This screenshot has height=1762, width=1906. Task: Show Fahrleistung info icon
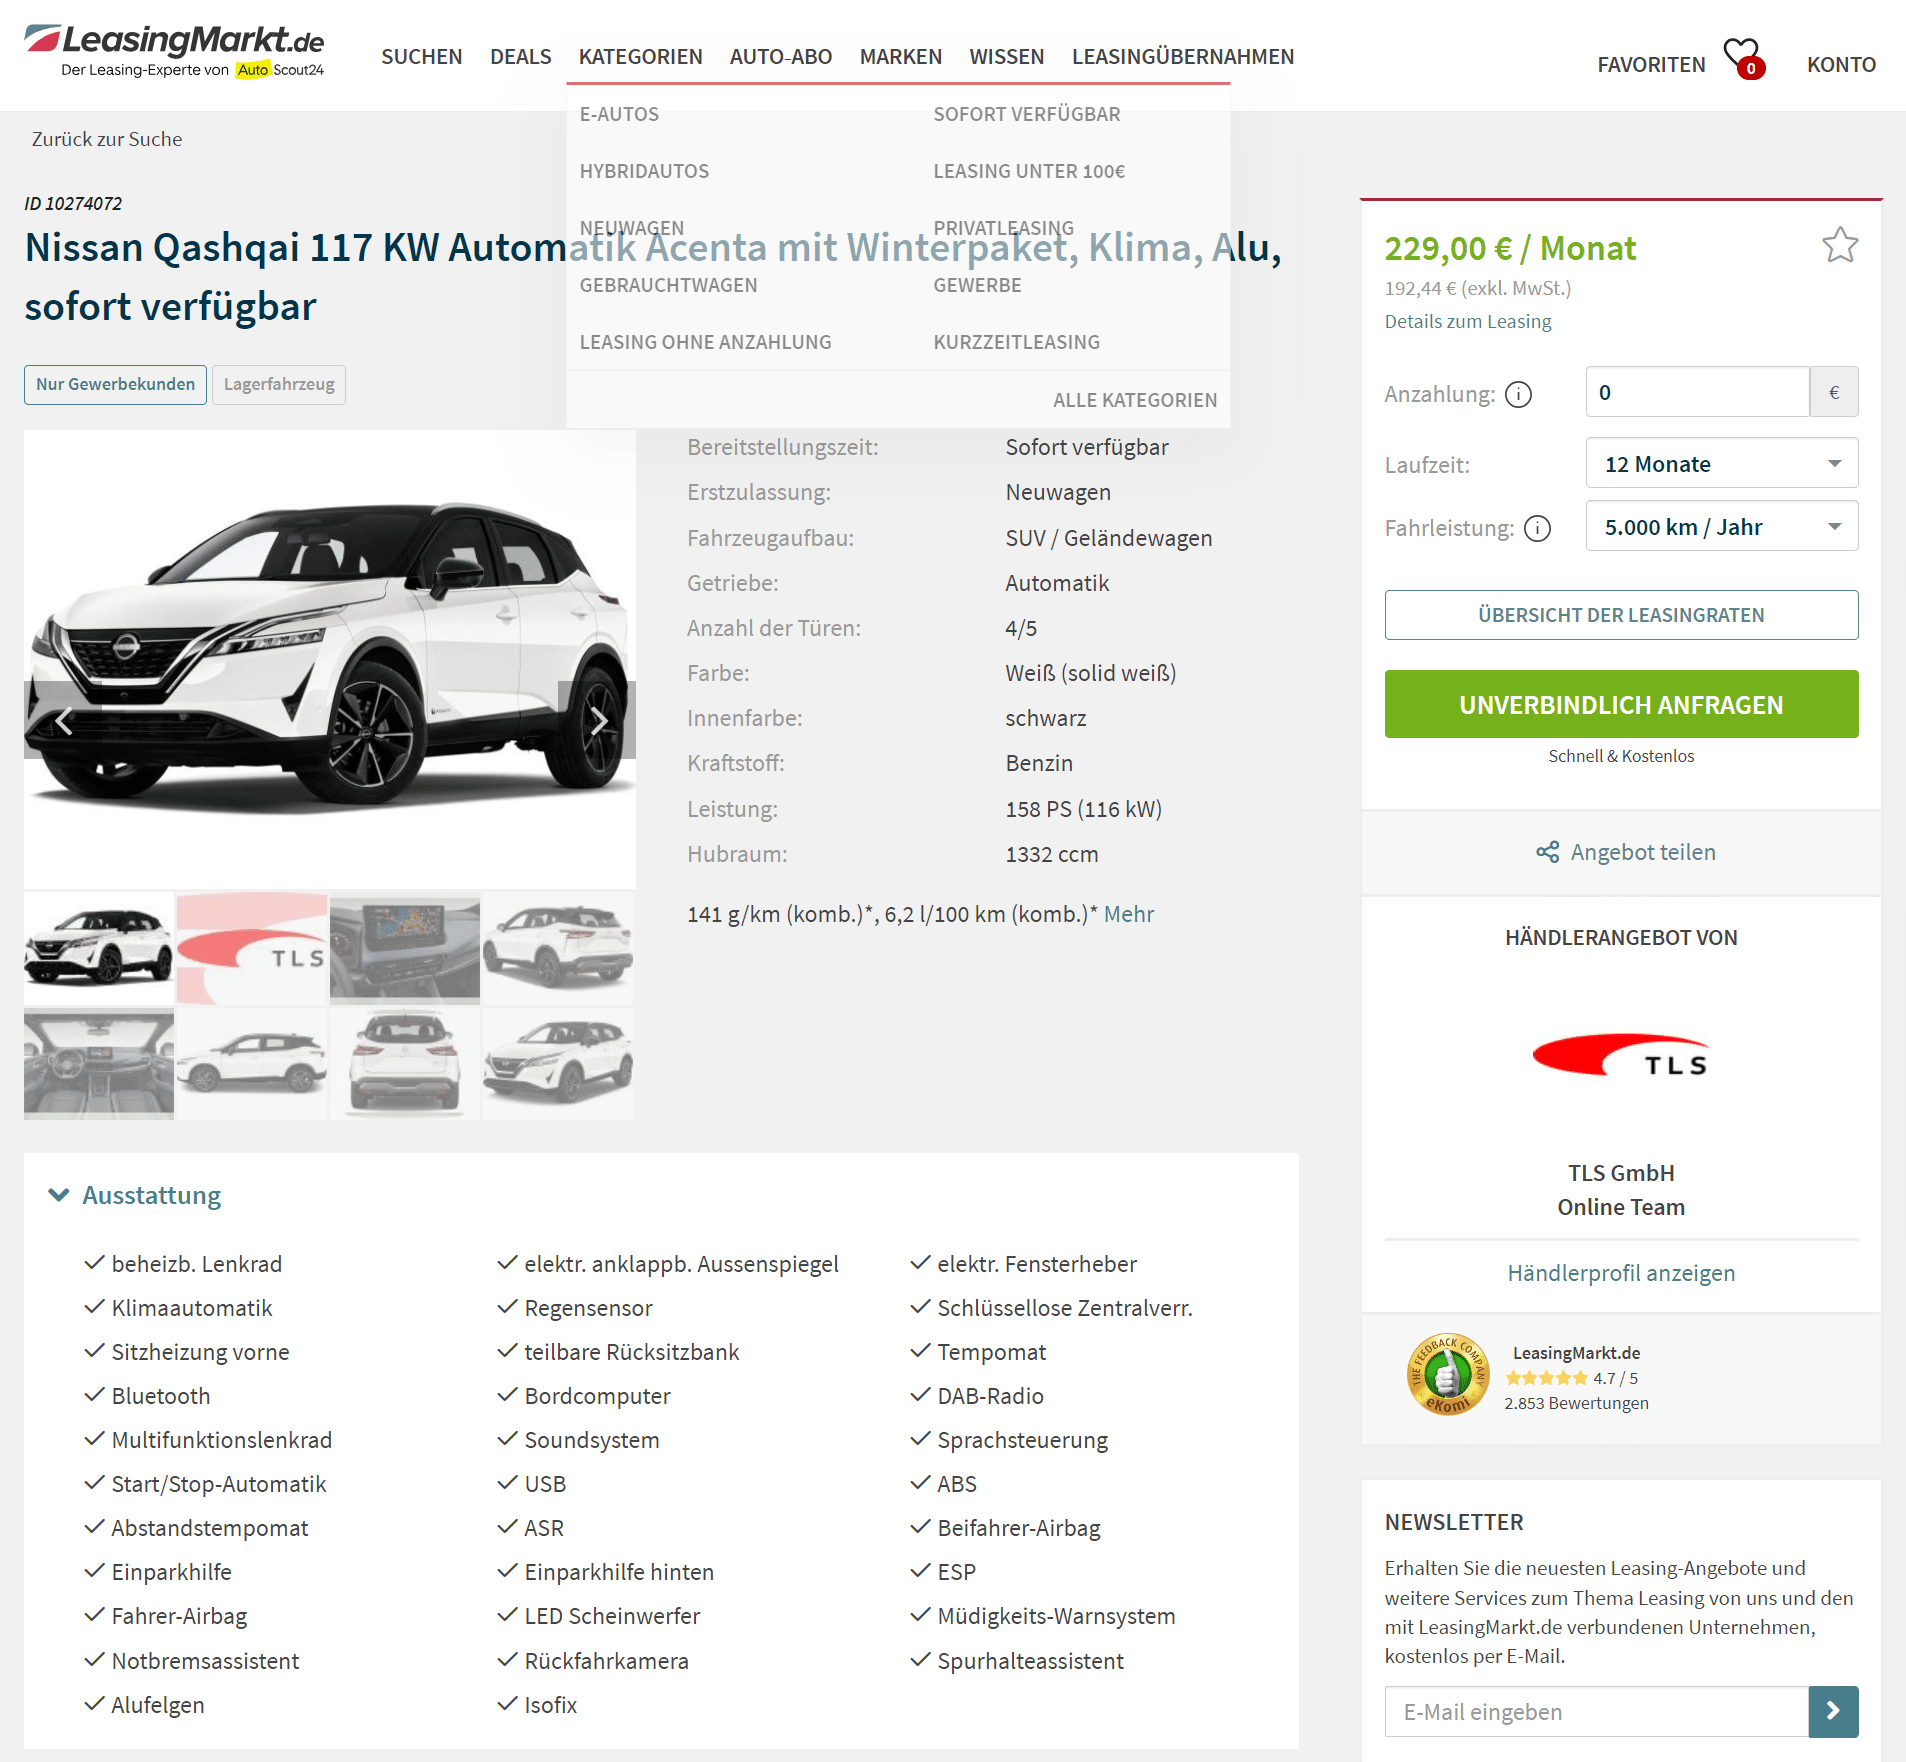pyautogui.click(x=1537, y=528)
